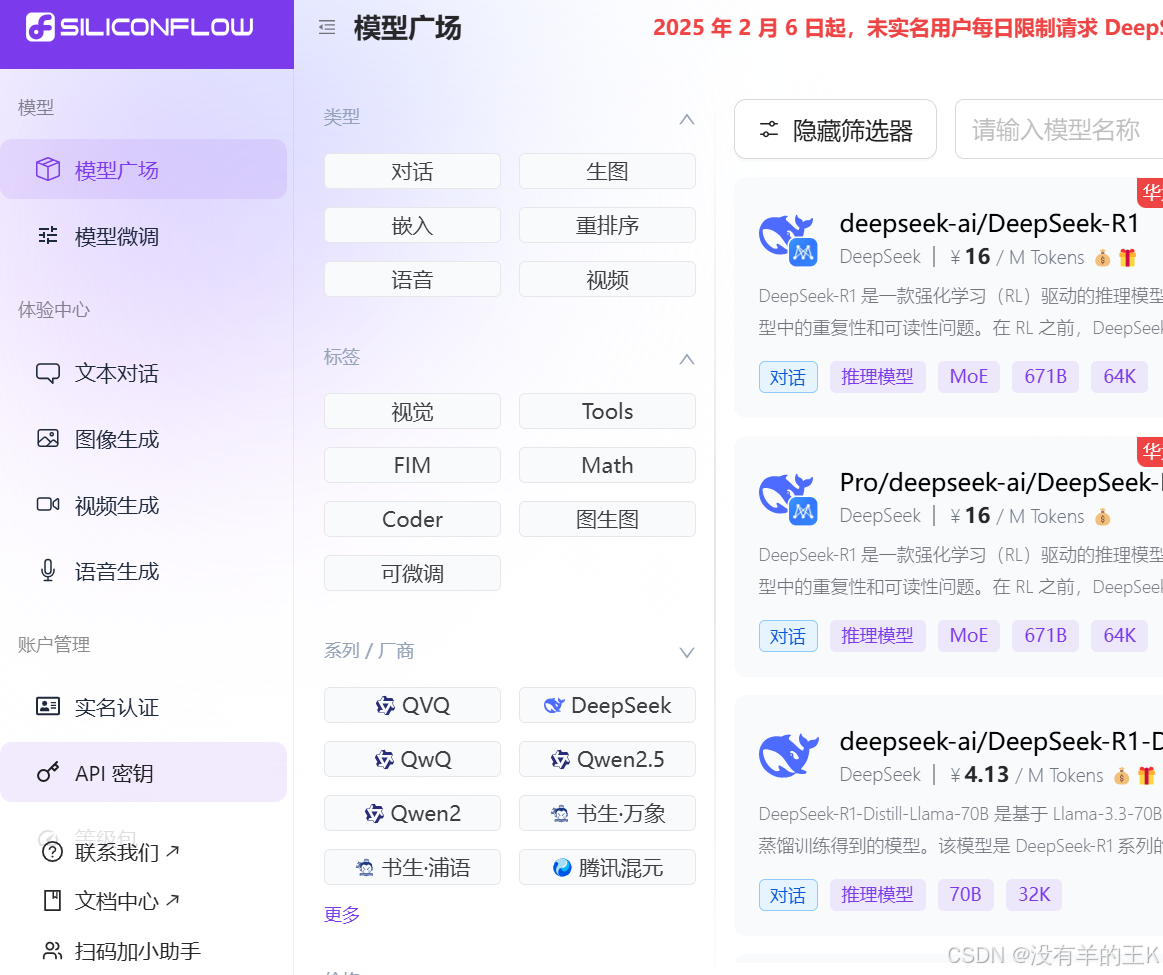This screenshot has height=975, width=1163.
Task: Click the gift icon on deepseek-ai/DeepSeek-R1 card
Action: coord(1127,257)
